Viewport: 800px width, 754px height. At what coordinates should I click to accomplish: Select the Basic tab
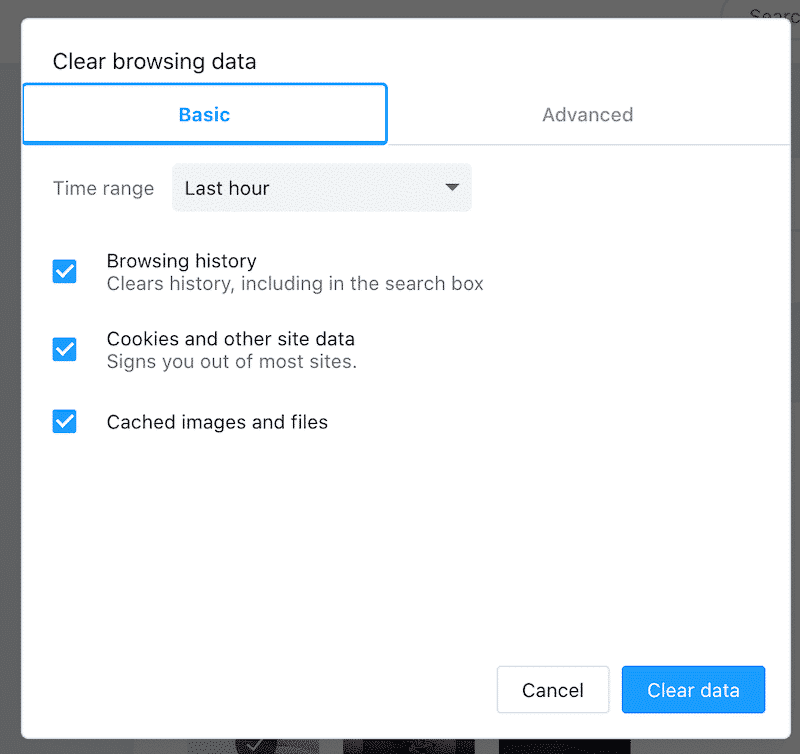tap(204, 114)
